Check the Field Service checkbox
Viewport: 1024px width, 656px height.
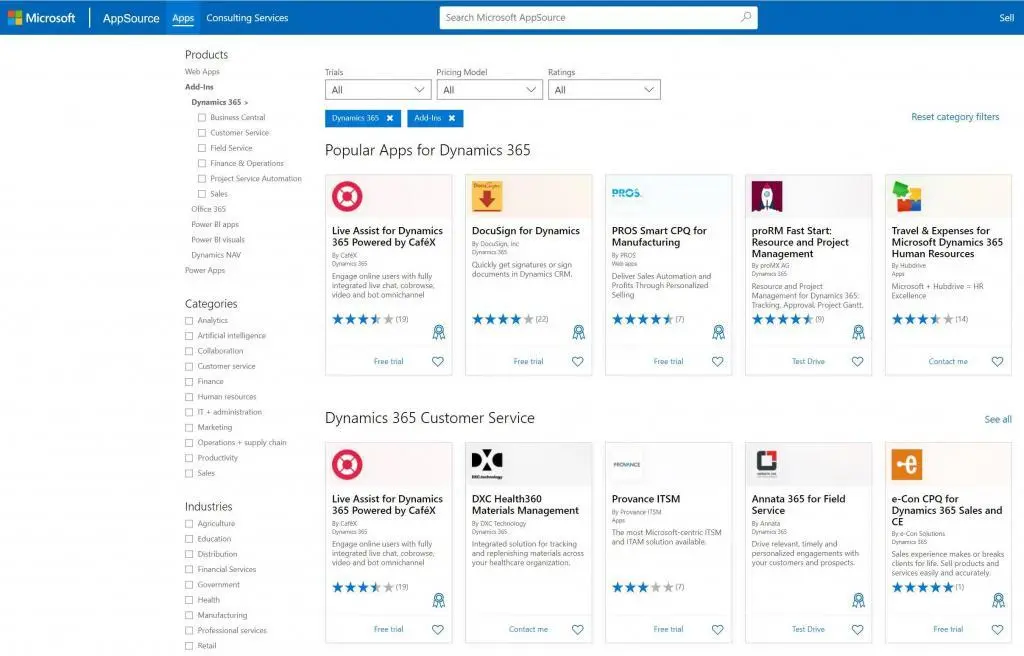click(202, 148)
